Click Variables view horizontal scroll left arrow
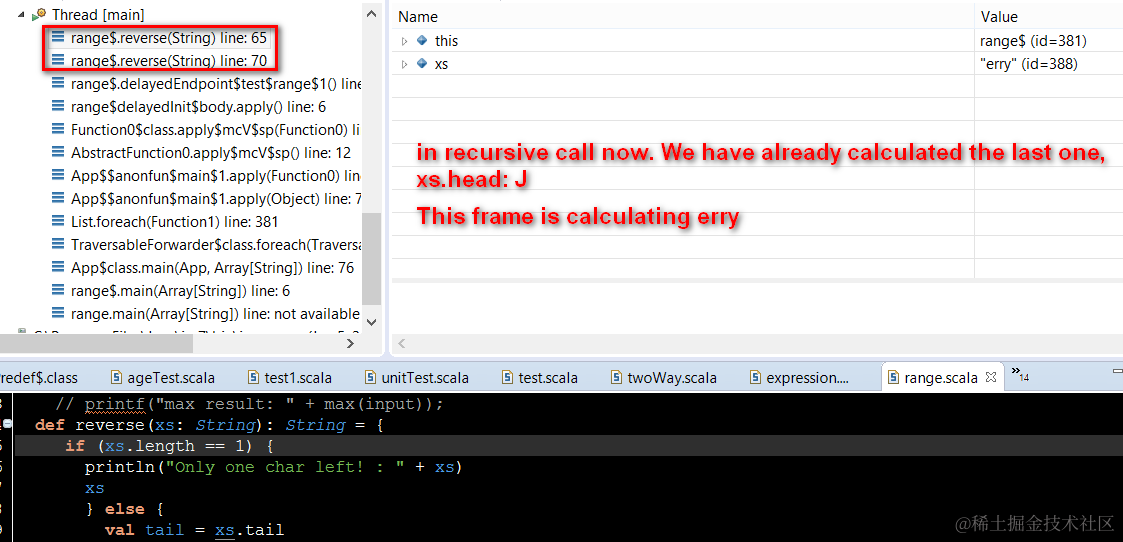Screen dimensions: 1123x542 (x=402, y=344)
